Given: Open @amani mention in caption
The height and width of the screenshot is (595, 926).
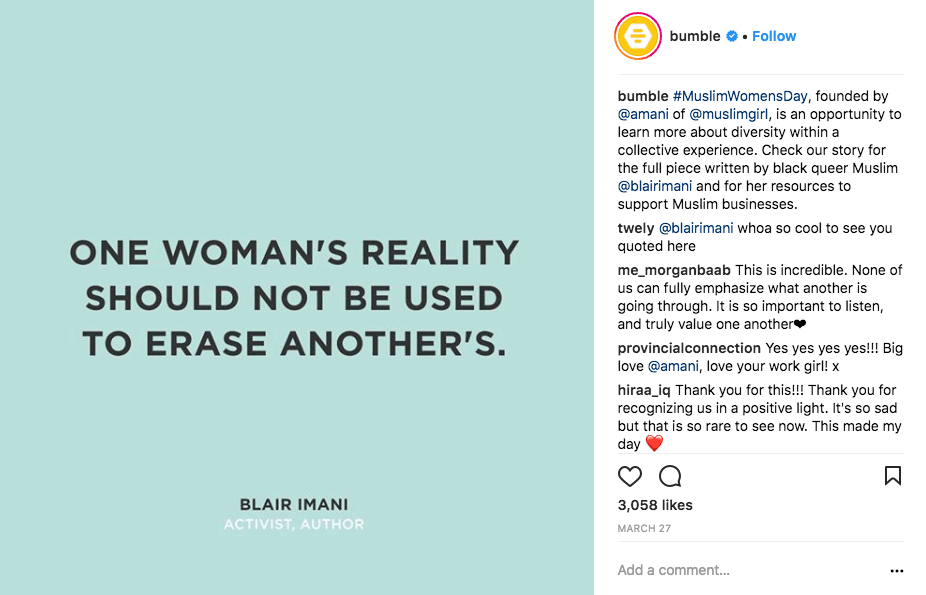Looking at the screenshot, I should (643, 114).
